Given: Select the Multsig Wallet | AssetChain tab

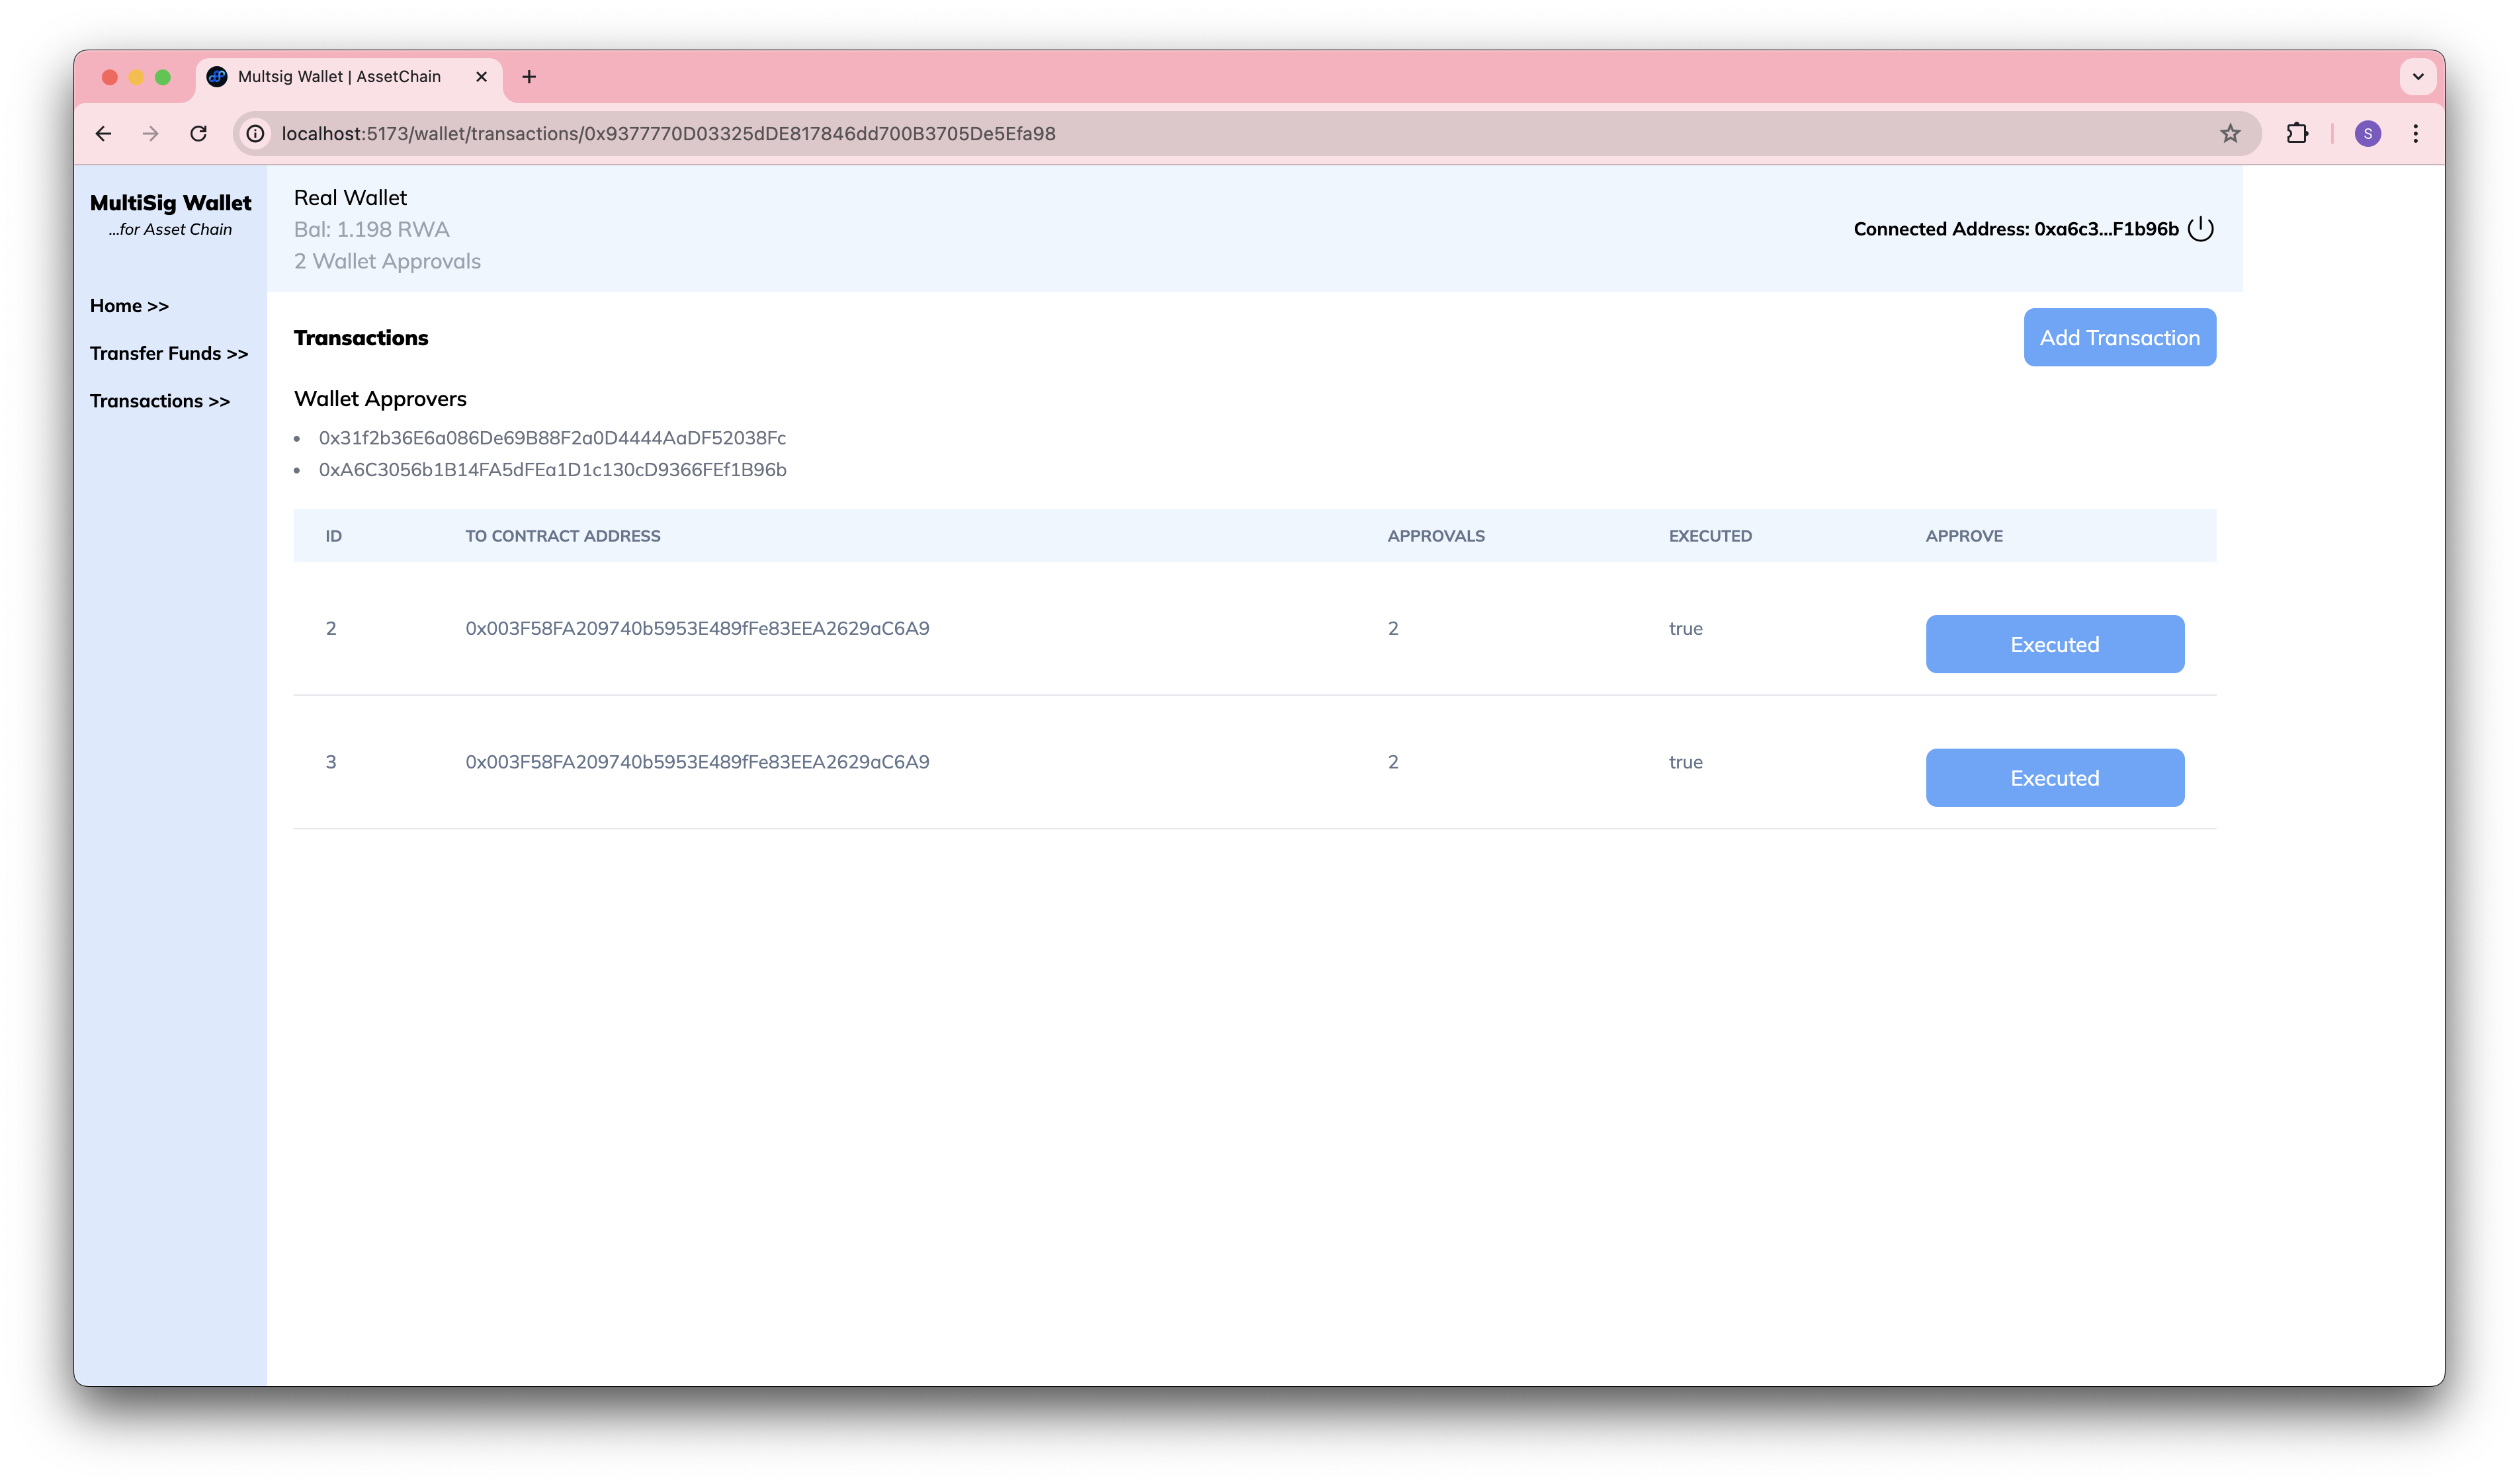Looking at the screenshot, I should point(339,77).
